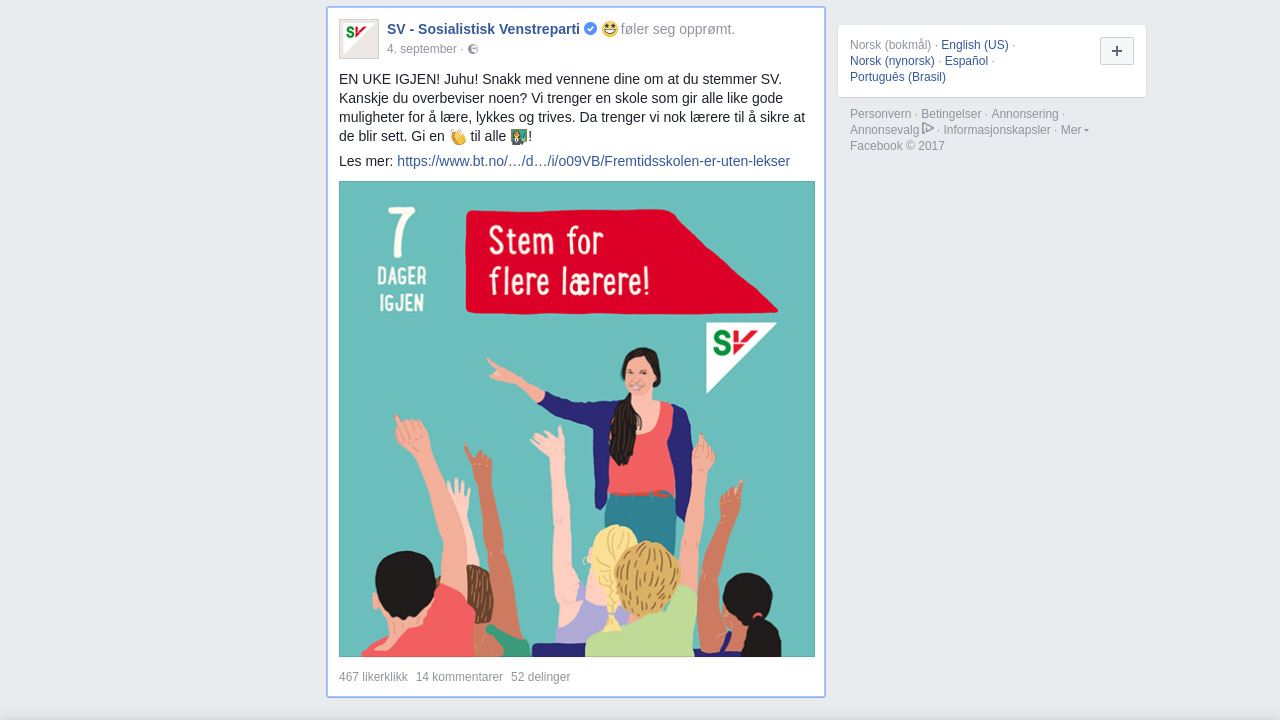This screenshot has height=720, width=1280.
Task: Click the clapping hands emoji in post
Action: tap(458, 136)
